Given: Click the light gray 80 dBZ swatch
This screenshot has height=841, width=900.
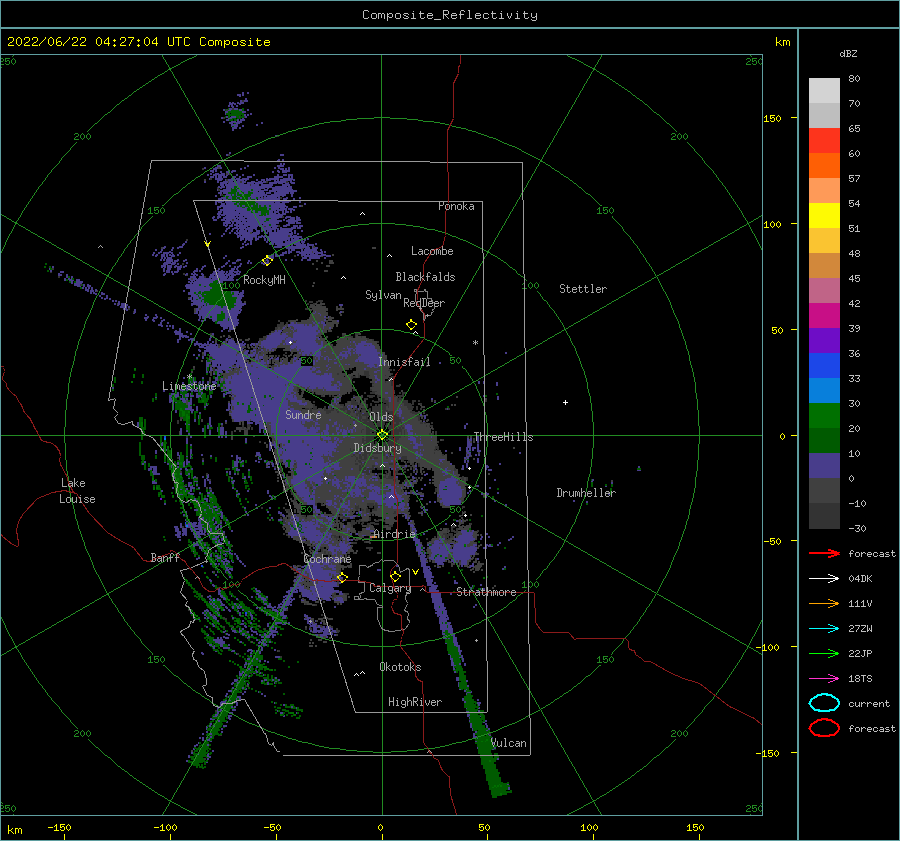Looking at the screenshot, I should click(824, 90).
